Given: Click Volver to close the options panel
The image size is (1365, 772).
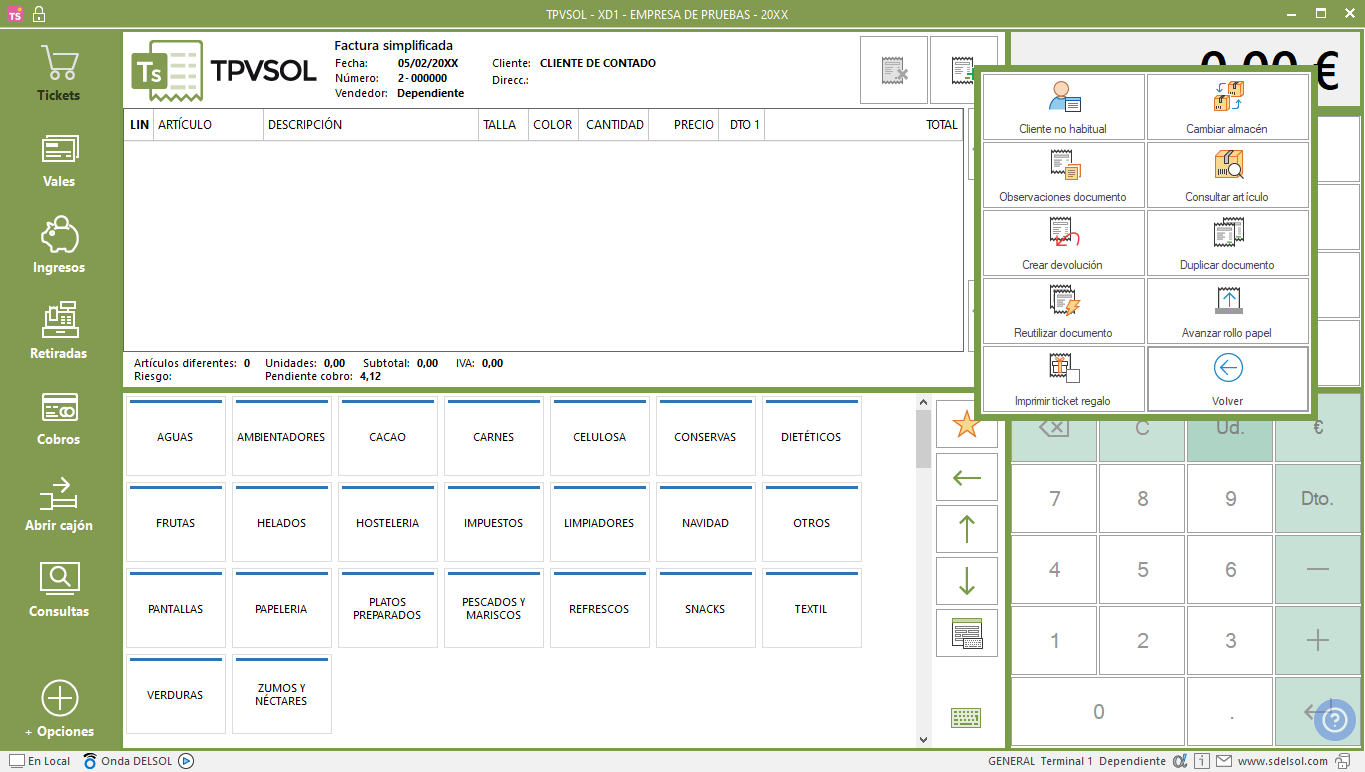Looking at the screenshot, I should tap(1228, 379).
